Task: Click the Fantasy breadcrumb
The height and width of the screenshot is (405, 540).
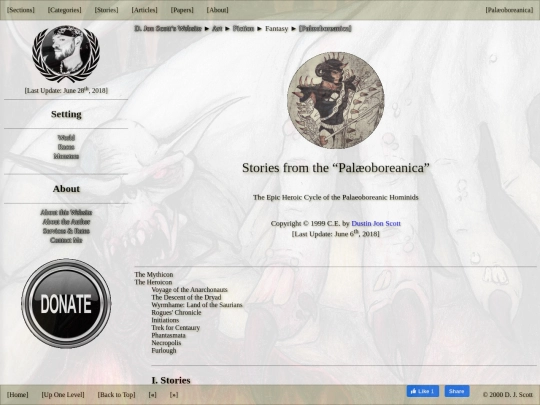Action: click(x=277, y=29)
